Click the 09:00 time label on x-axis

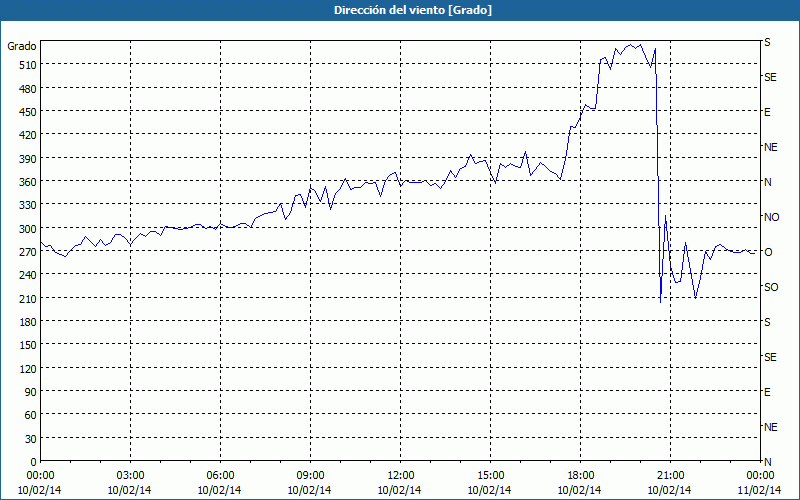[x=310, y=476]
